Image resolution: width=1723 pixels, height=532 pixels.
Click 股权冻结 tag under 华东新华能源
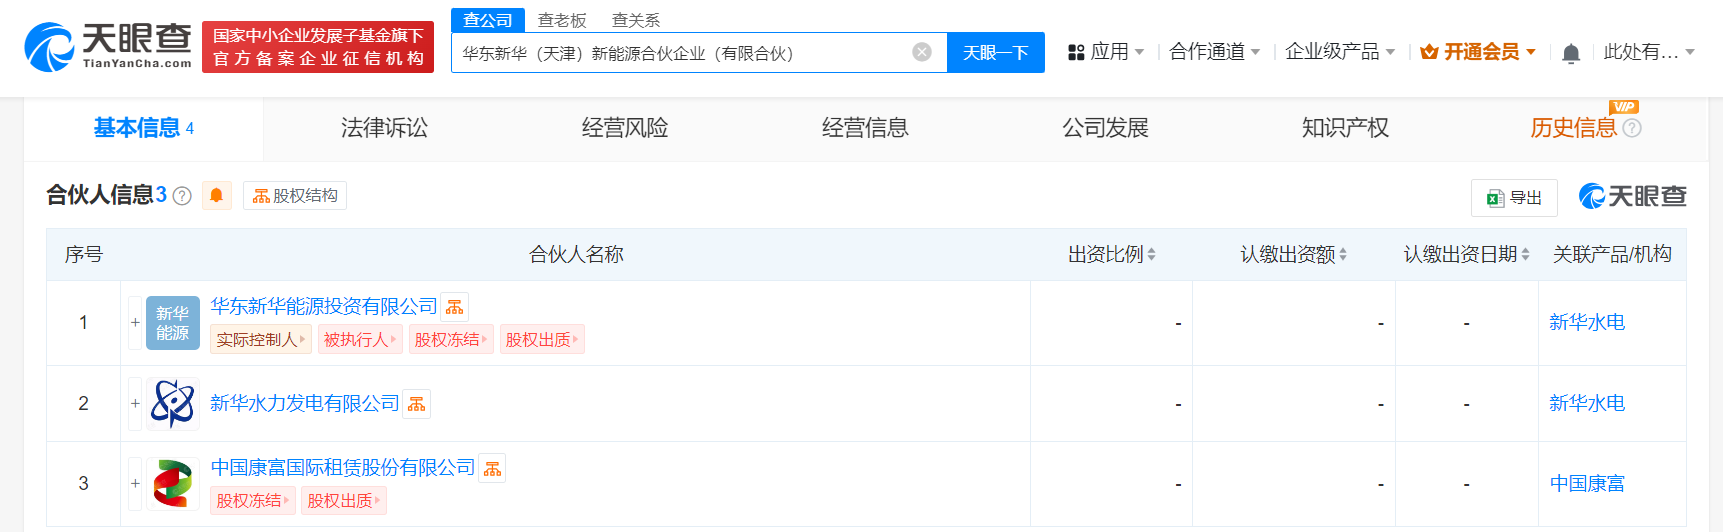(451, 340)
